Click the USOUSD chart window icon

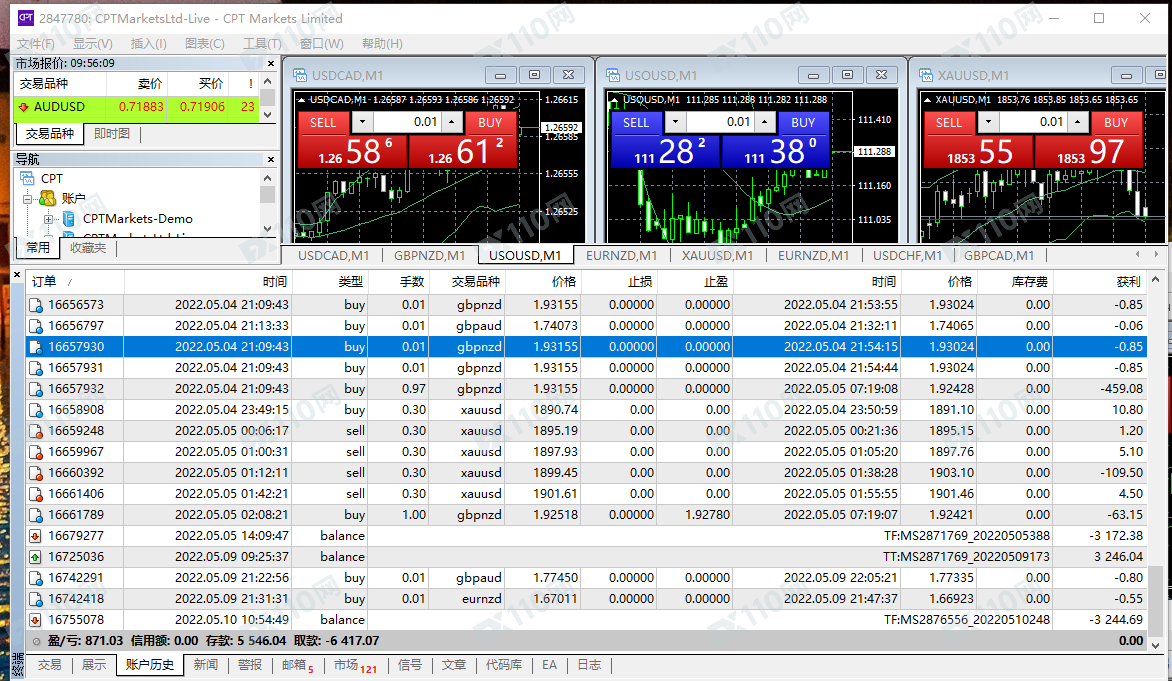(611, 75)
